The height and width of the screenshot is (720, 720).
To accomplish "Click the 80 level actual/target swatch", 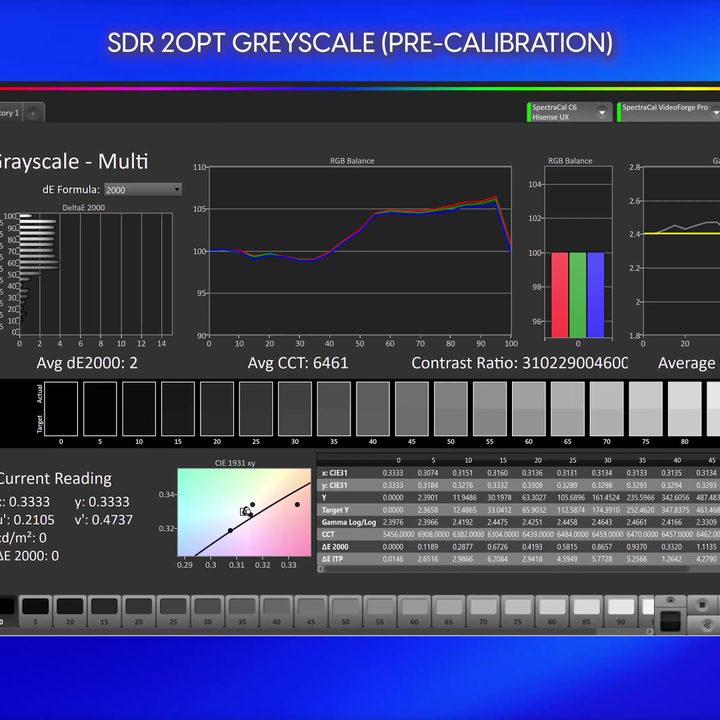I will 685,409.
